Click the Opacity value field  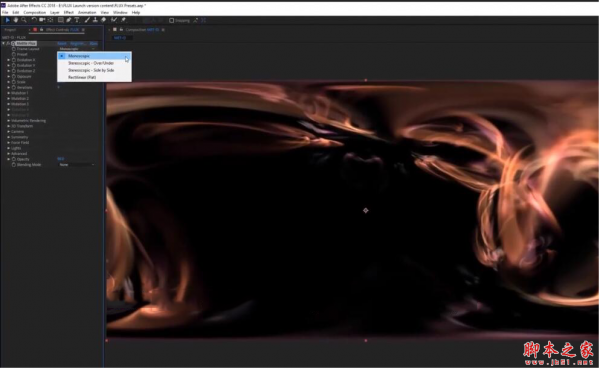[x=60, y=159]
